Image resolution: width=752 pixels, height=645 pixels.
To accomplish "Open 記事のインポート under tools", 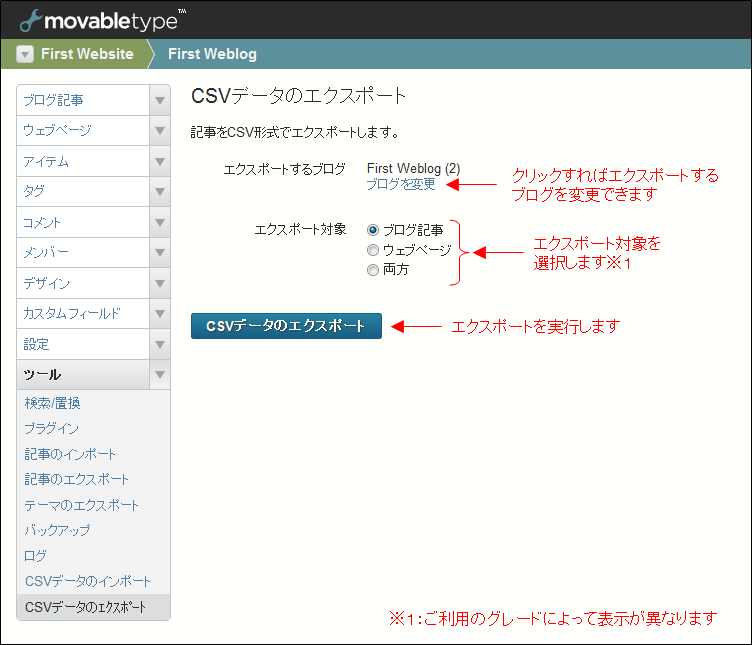I will [70, 454].
